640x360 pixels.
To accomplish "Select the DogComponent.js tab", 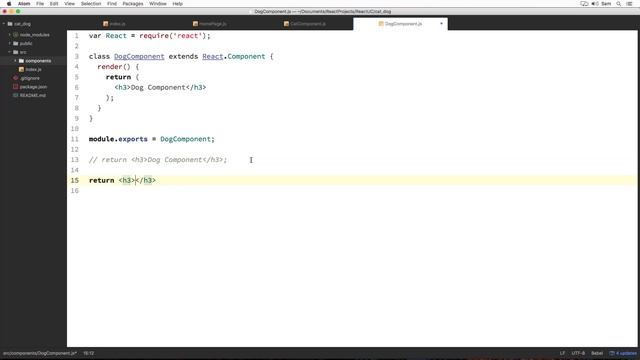I will pyautogui.click(x=400, y=24).
